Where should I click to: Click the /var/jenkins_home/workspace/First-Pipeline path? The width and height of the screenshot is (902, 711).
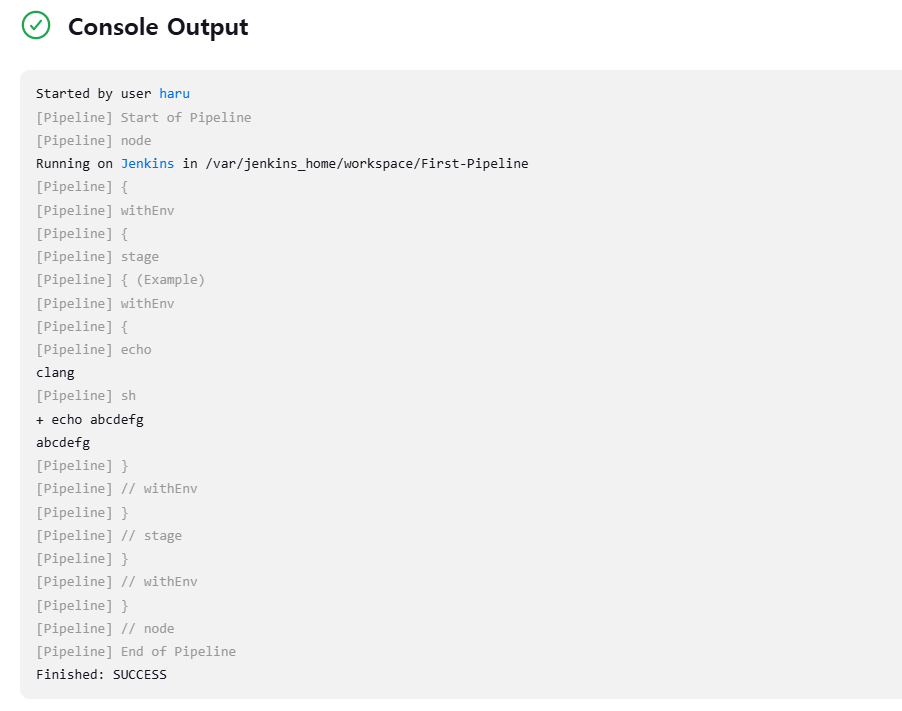coord(366,164)
